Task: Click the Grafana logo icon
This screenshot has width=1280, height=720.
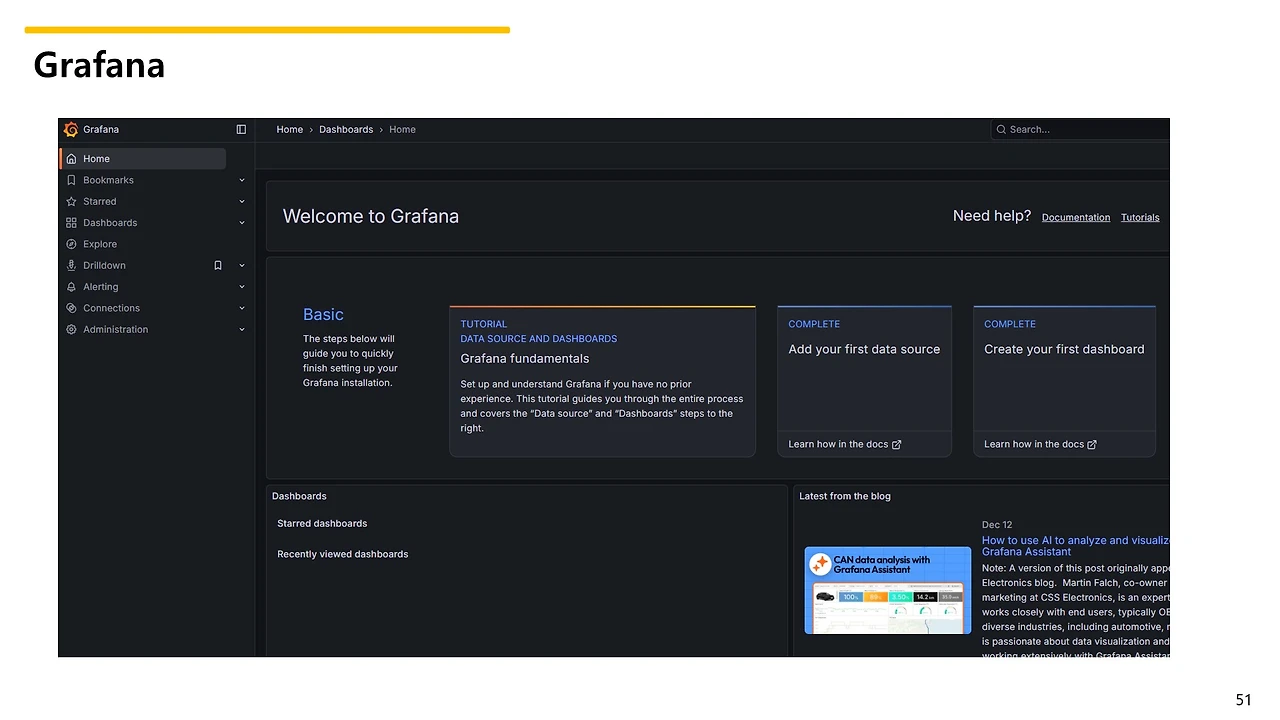Action: [x=71, y=129]
